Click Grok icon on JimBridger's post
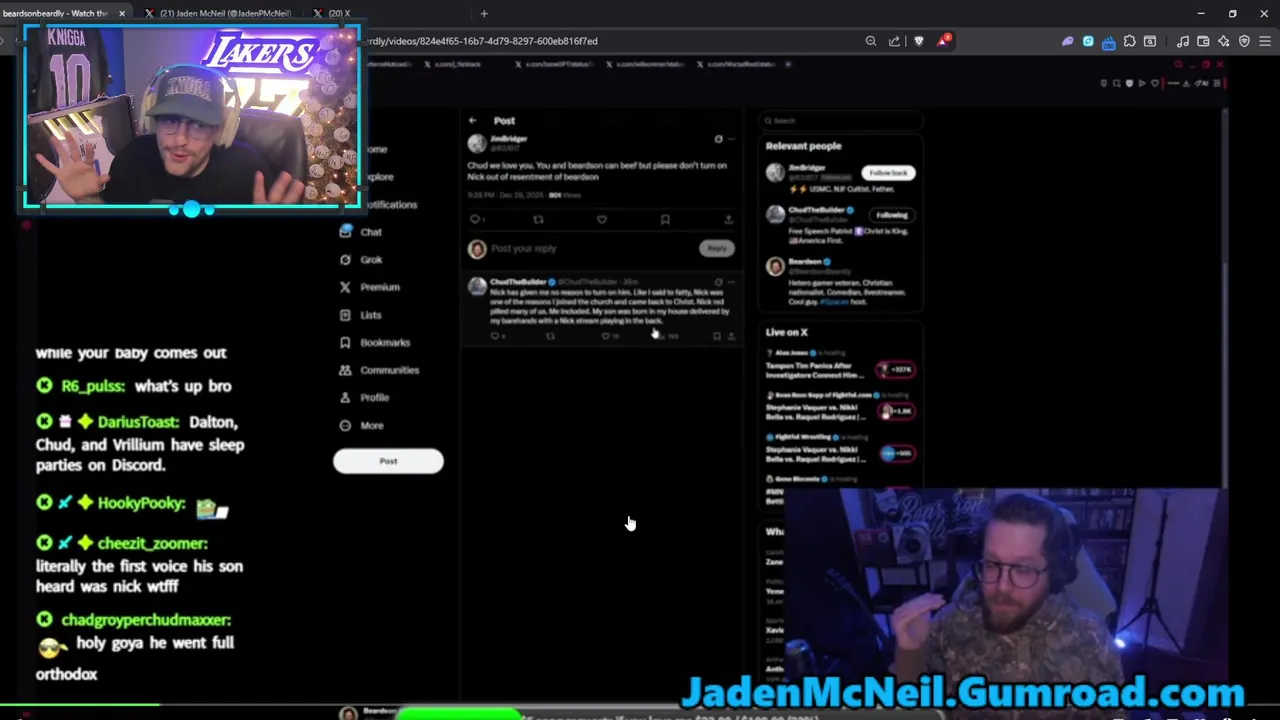 (x=718, y=139)
